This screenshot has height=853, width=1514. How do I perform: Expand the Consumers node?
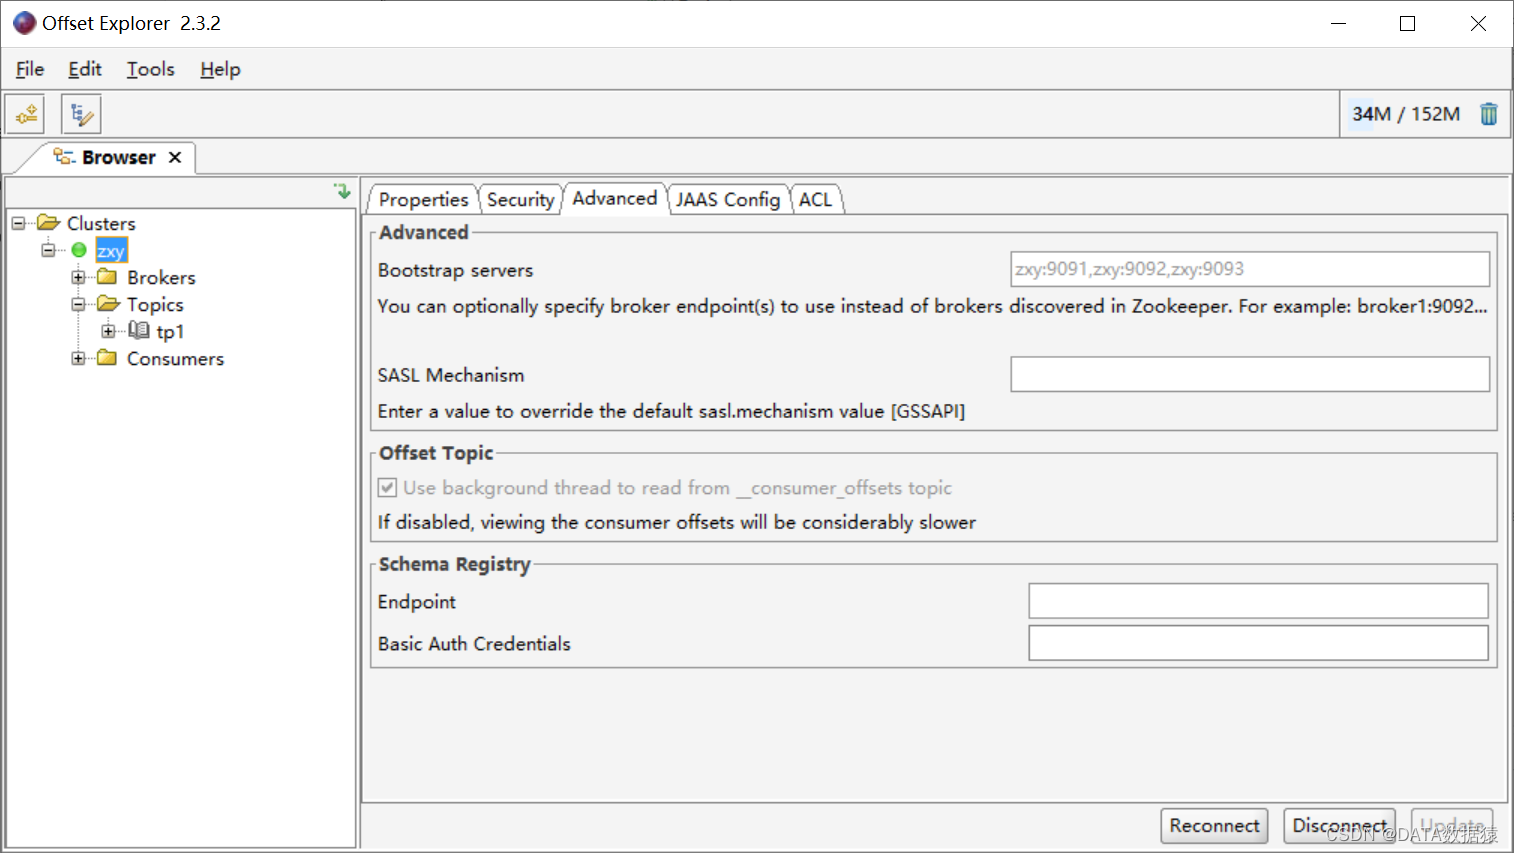78,358
